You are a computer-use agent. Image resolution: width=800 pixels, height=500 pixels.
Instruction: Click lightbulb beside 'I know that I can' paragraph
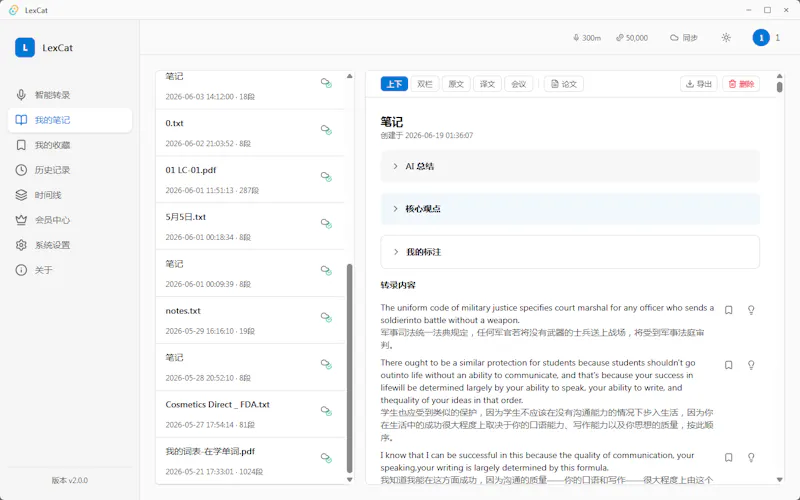751,457
